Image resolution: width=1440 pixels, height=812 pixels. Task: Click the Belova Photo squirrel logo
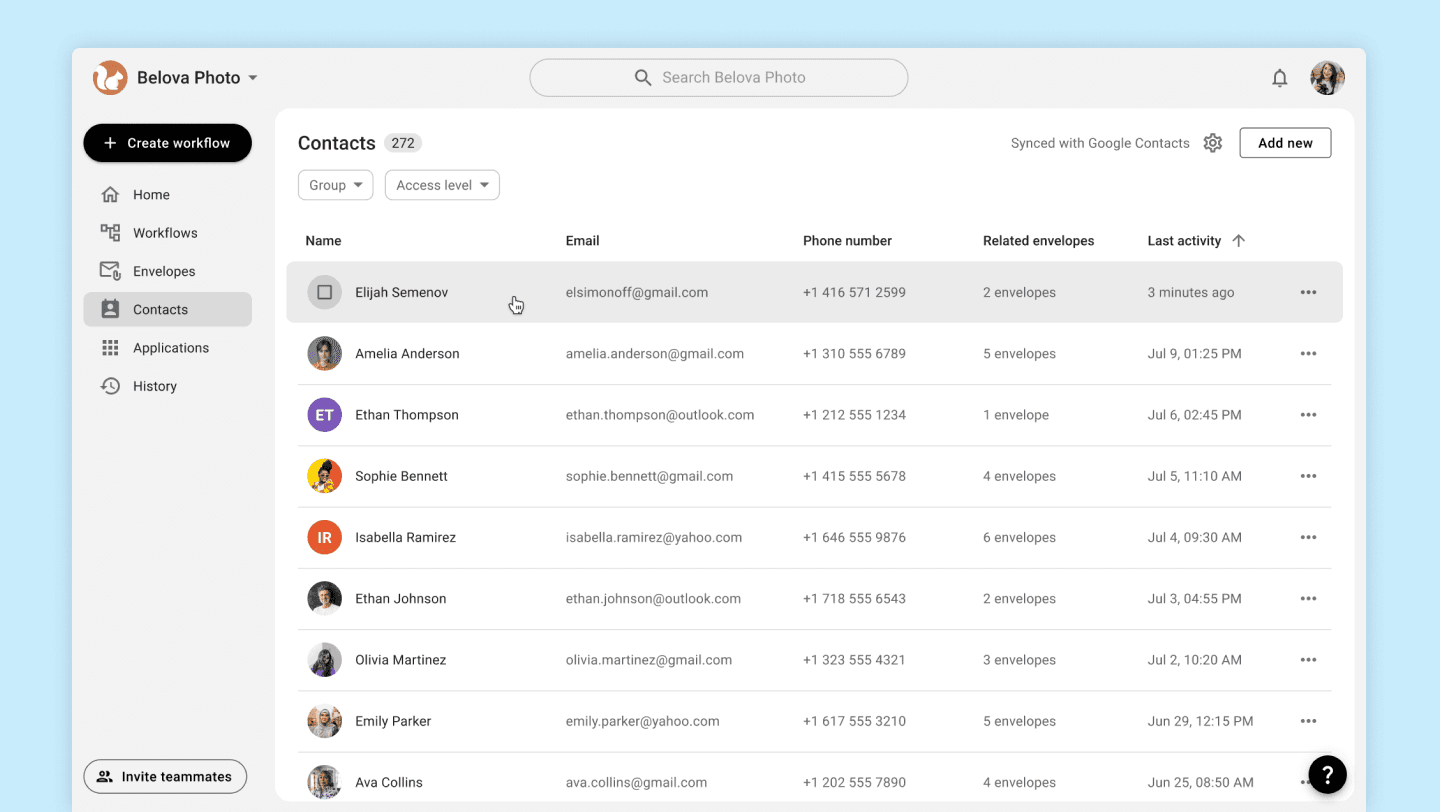(110, 78)
